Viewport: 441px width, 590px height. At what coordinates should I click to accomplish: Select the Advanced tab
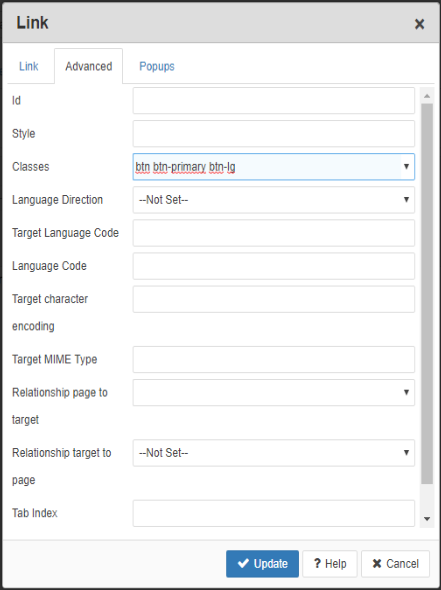tap(88, 66)
